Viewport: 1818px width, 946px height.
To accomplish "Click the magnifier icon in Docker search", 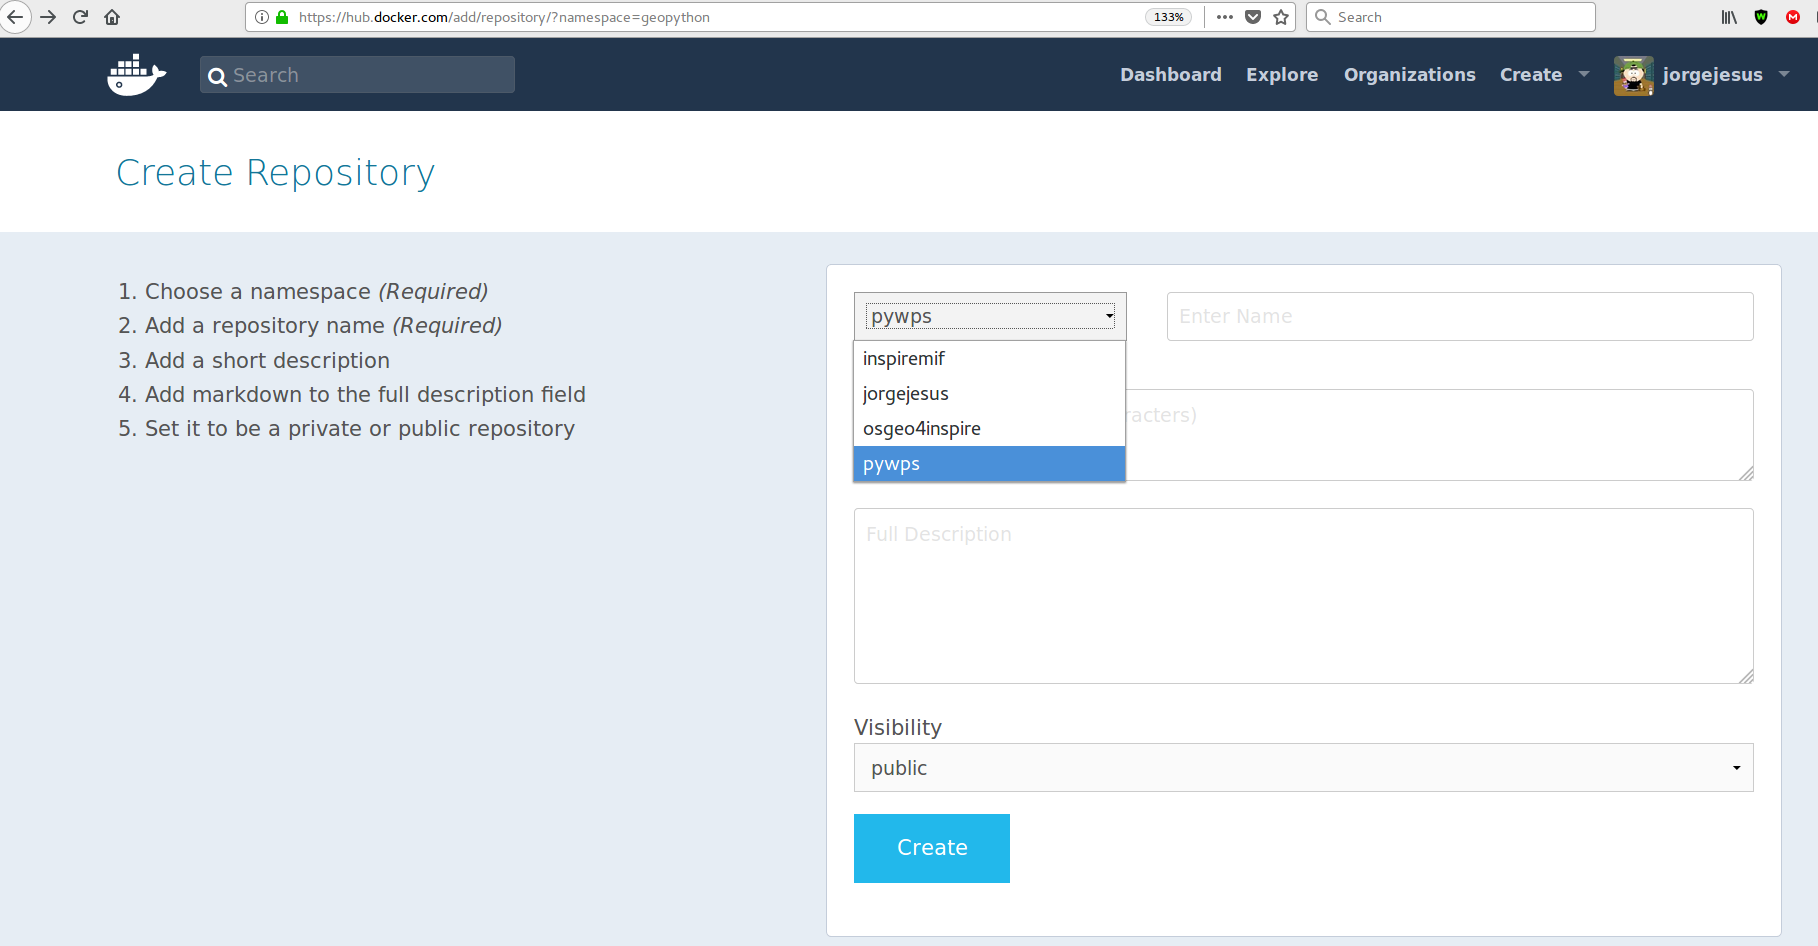I will tap(217, 76).
